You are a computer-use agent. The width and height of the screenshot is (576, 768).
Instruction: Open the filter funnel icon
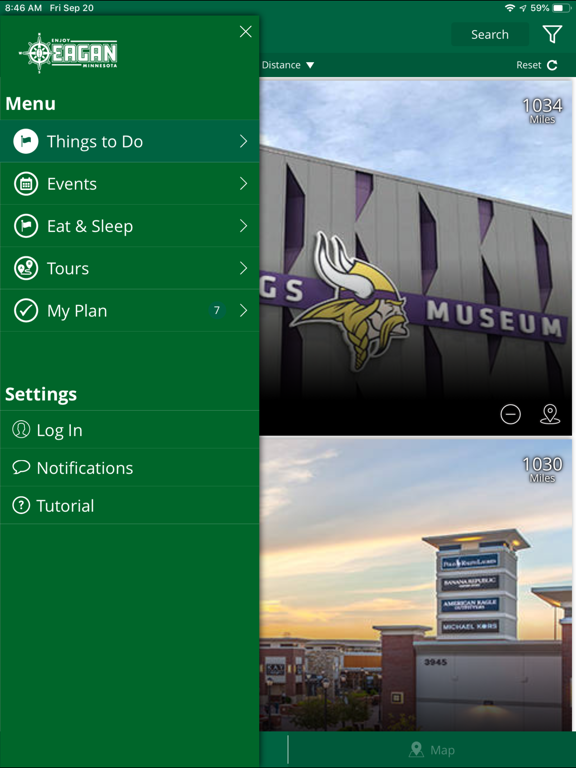coord(552,34)
